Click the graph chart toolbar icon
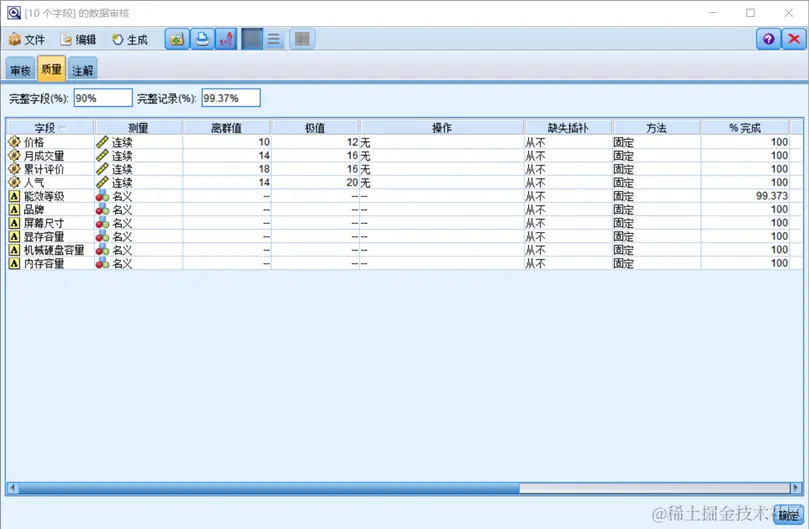Image resolution: width=809 pixels, height=529 pixels. (x=226, y=39)
